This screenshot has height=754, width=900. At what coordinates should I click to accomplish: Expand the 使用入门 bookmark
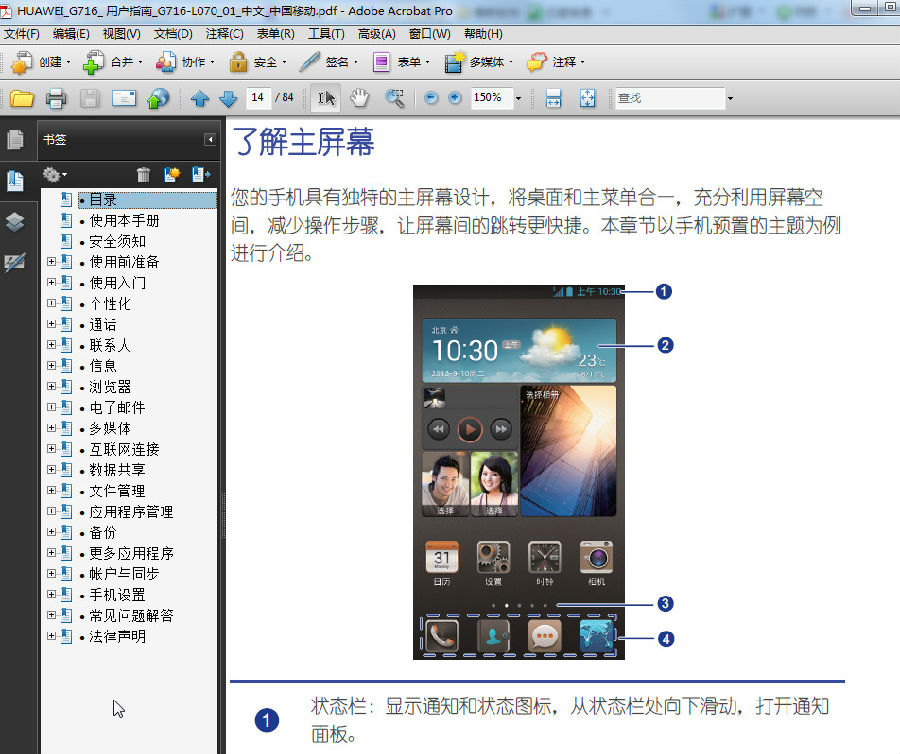click(52, 282)
